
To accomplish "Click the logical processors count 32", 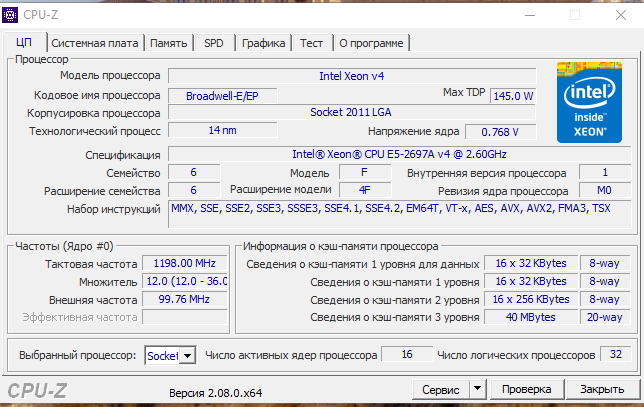I will point(616,354).
